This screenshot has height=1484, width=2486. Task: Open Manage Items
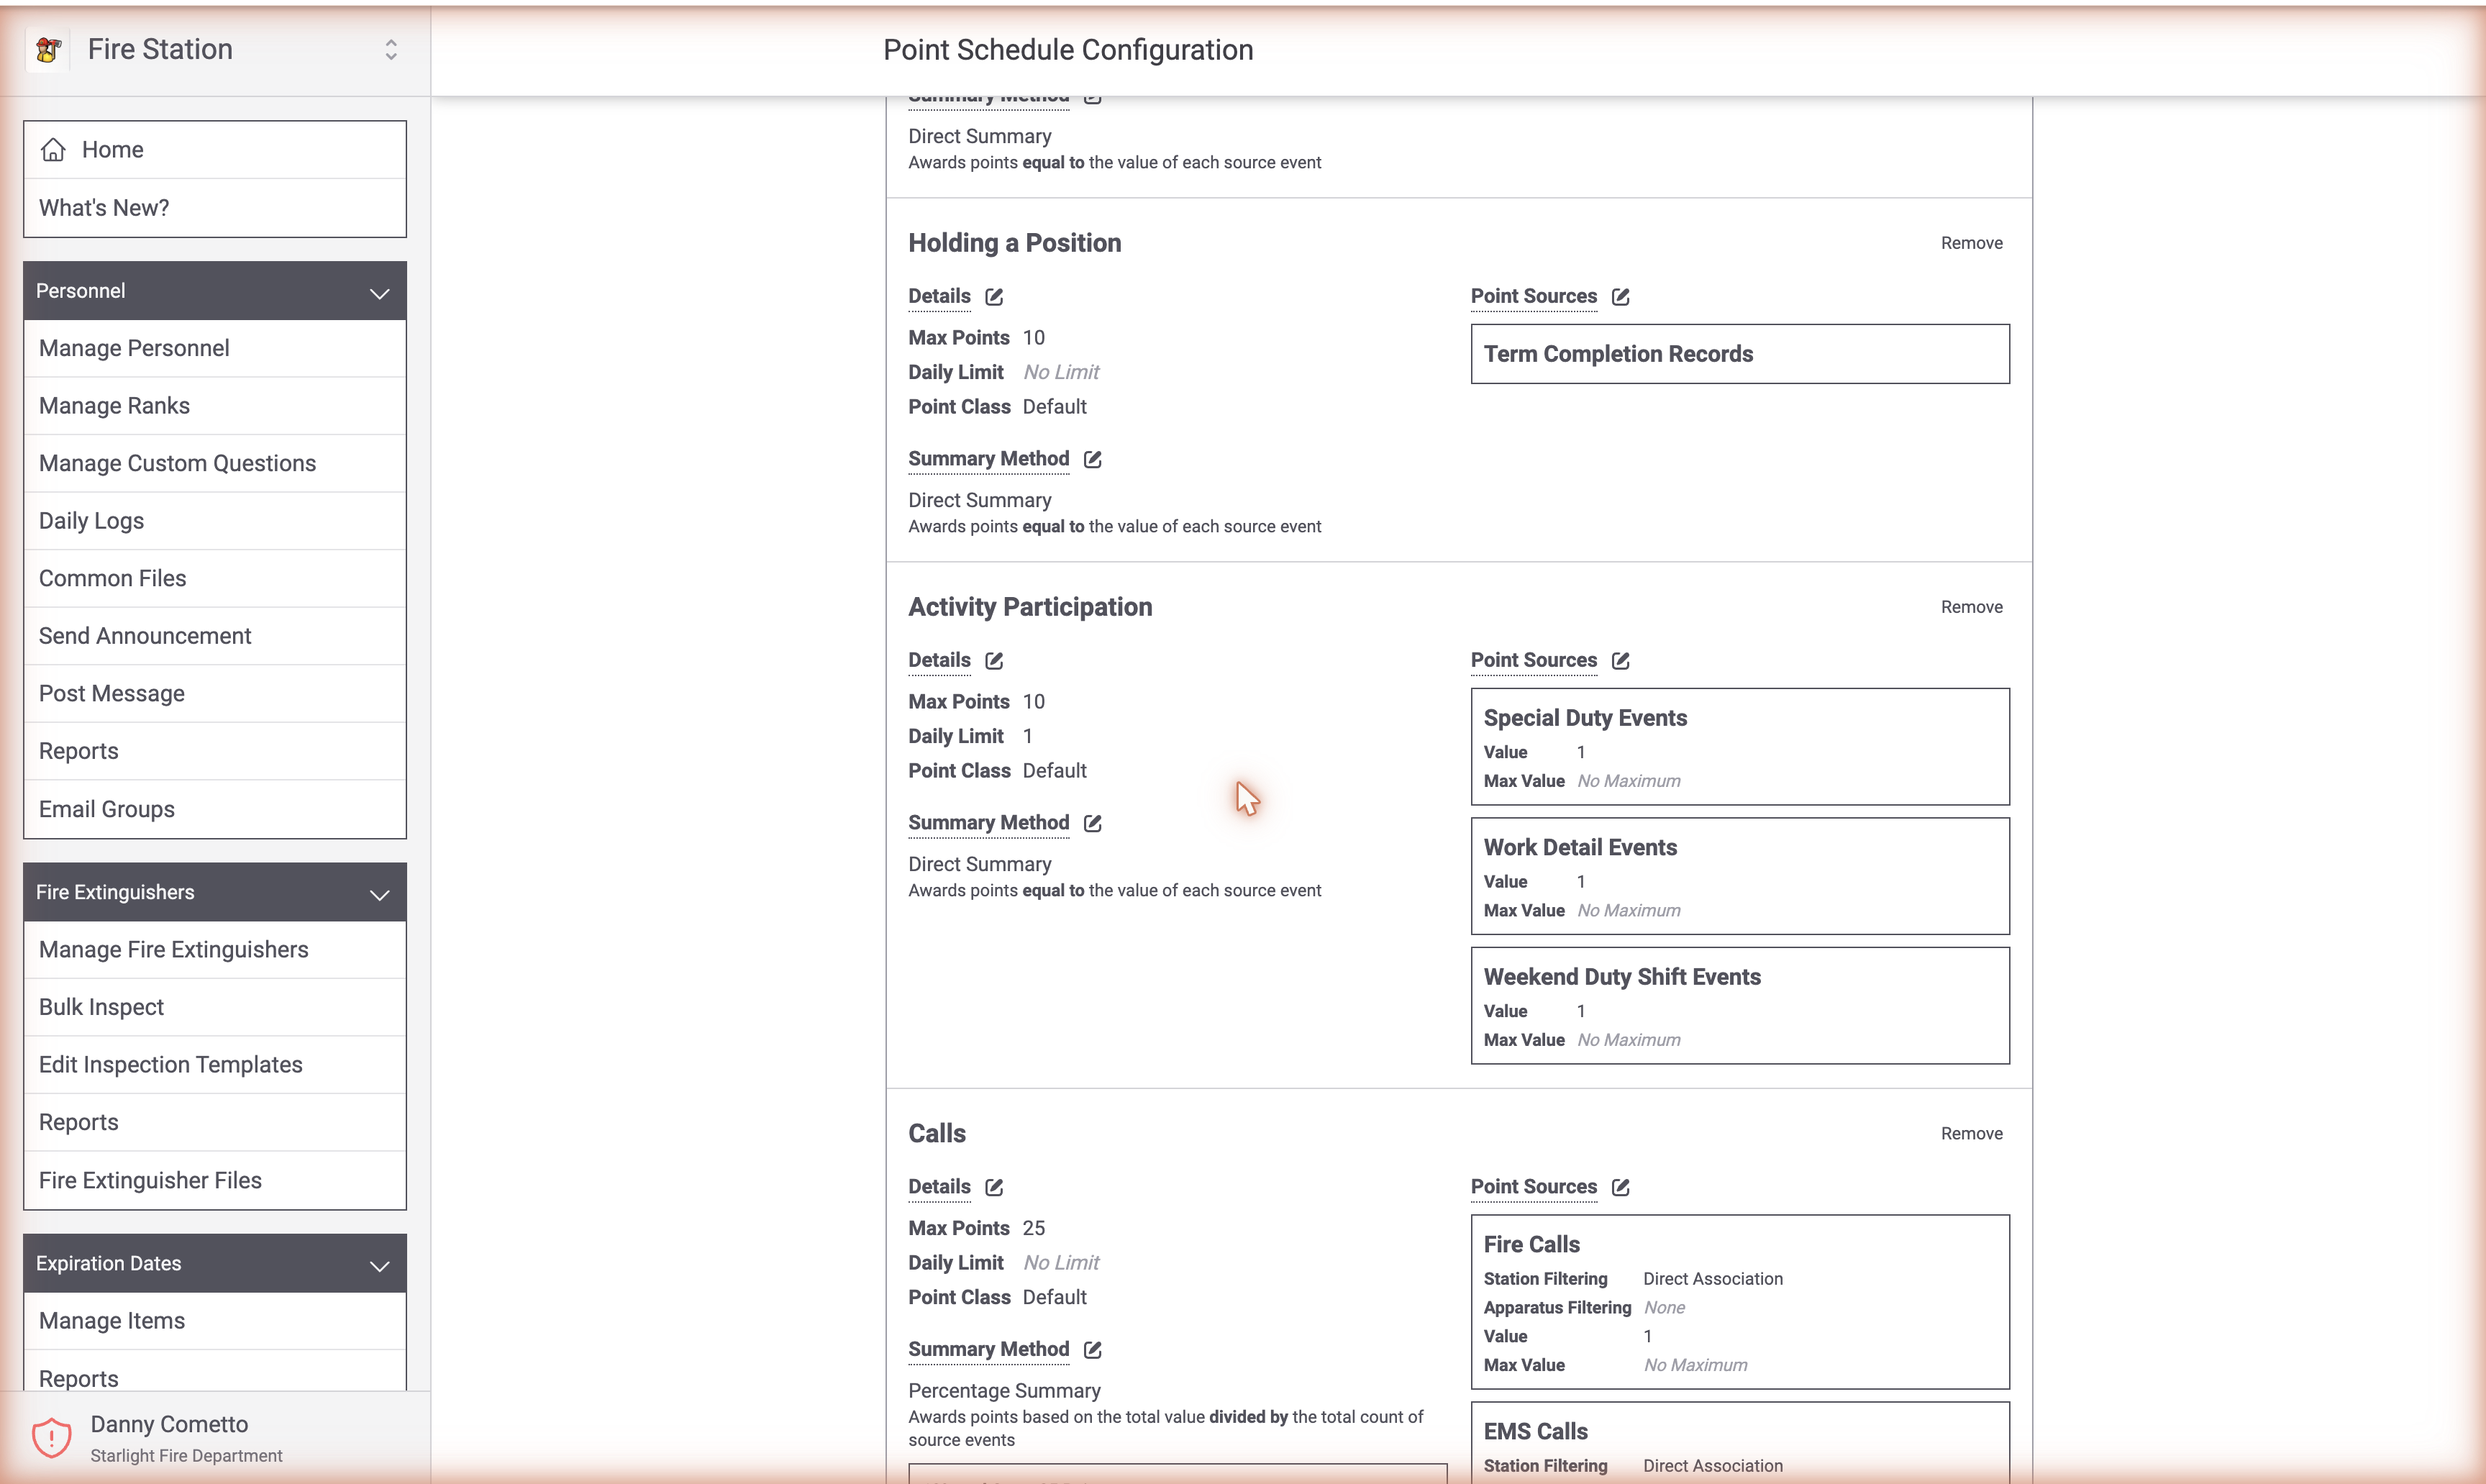215,1321
